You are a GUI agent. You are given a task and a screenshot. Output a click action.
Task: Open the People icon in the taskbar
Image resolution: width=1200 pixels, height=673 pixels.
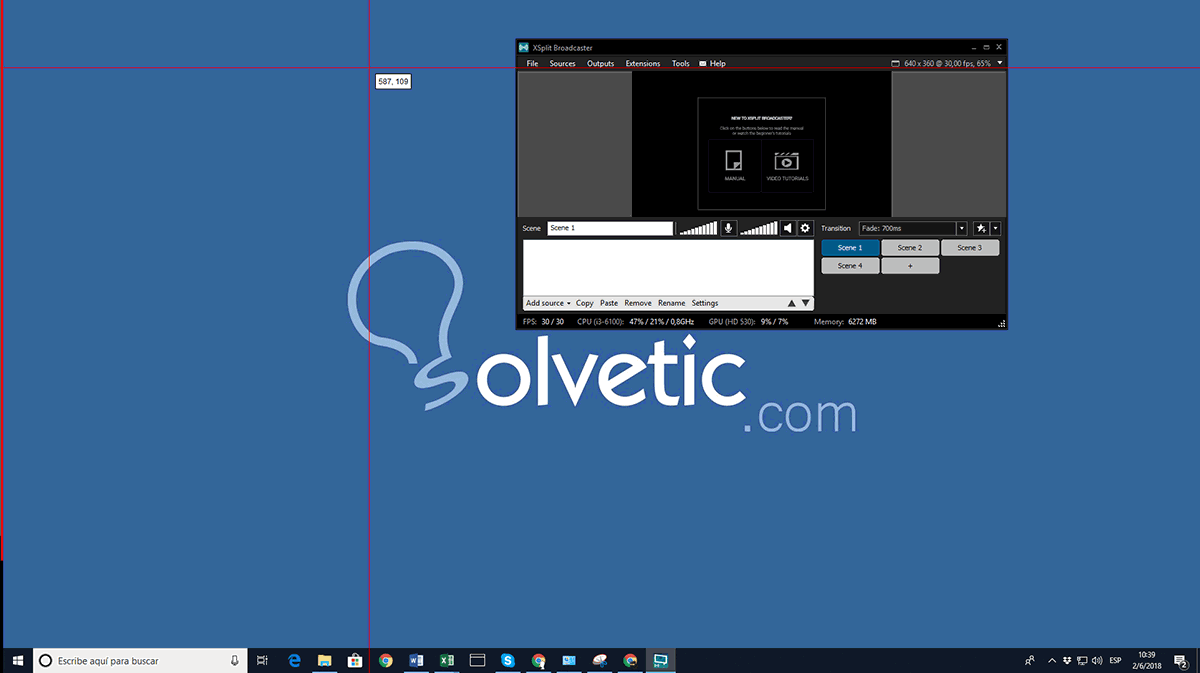[1030, 660]
